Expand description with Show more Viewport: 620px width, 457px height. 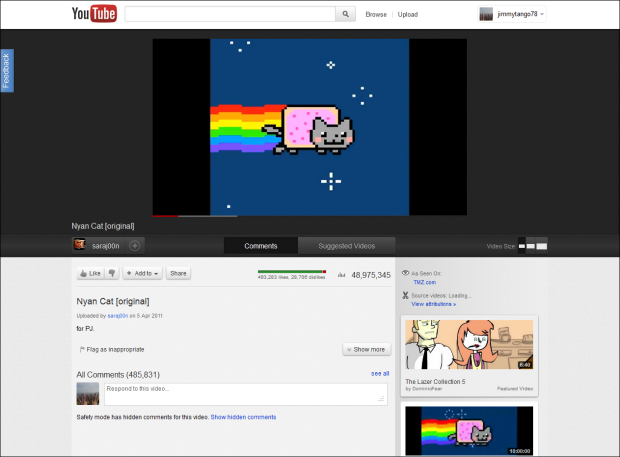pos(366,349)
